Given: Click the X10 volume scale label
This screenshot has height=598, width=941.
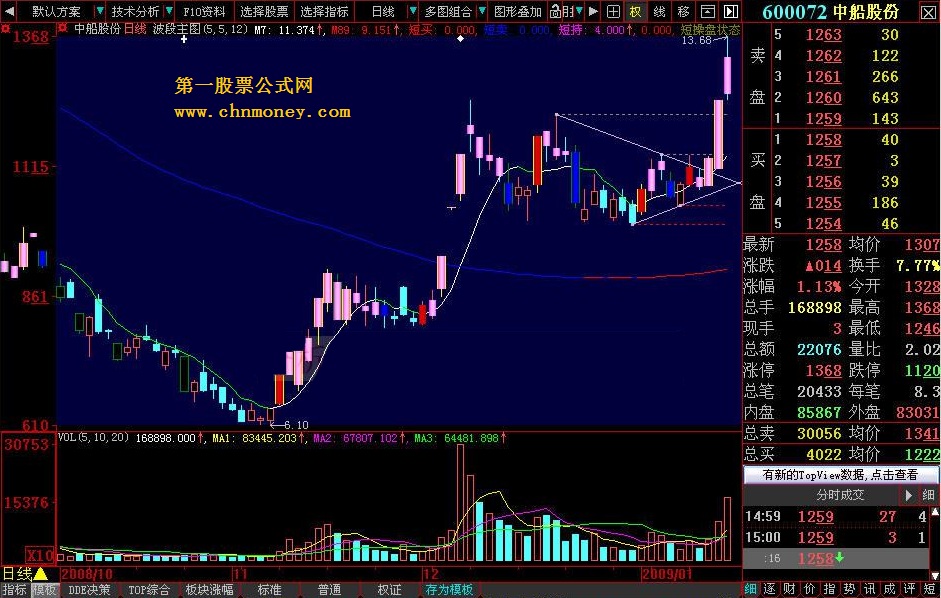Looking at the screenshot, I should tap(40, 555).
